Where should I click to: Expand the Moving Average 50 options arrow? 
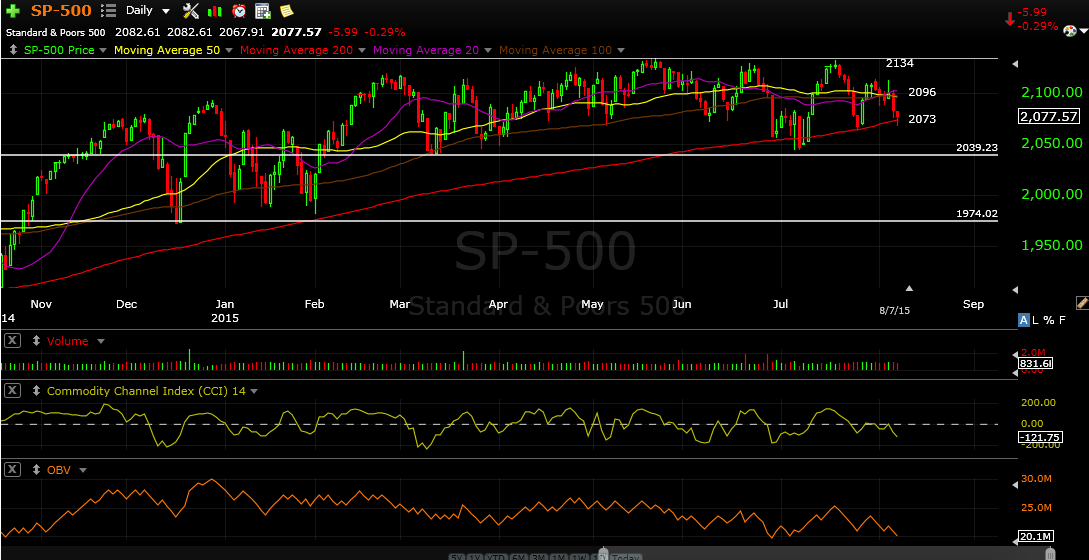pos(228,51)
